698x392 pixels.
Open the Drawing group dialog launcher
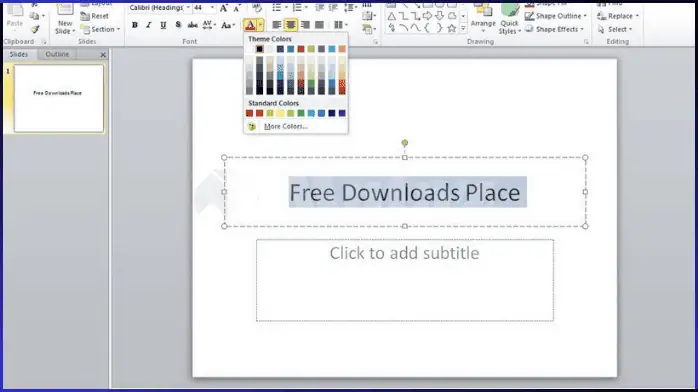[x=586, y=42]
